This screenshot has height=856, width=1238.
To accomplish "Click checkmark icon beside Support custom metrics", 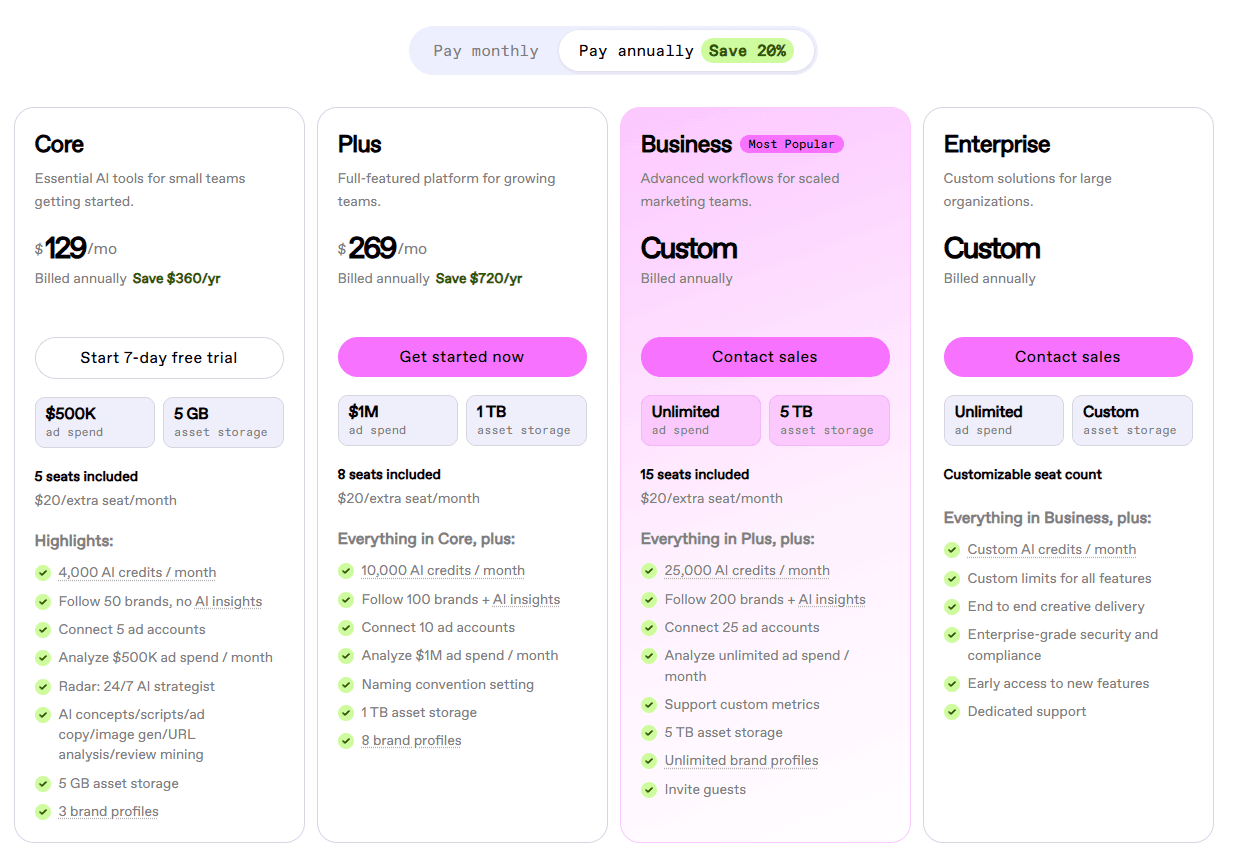I will 649,705.
